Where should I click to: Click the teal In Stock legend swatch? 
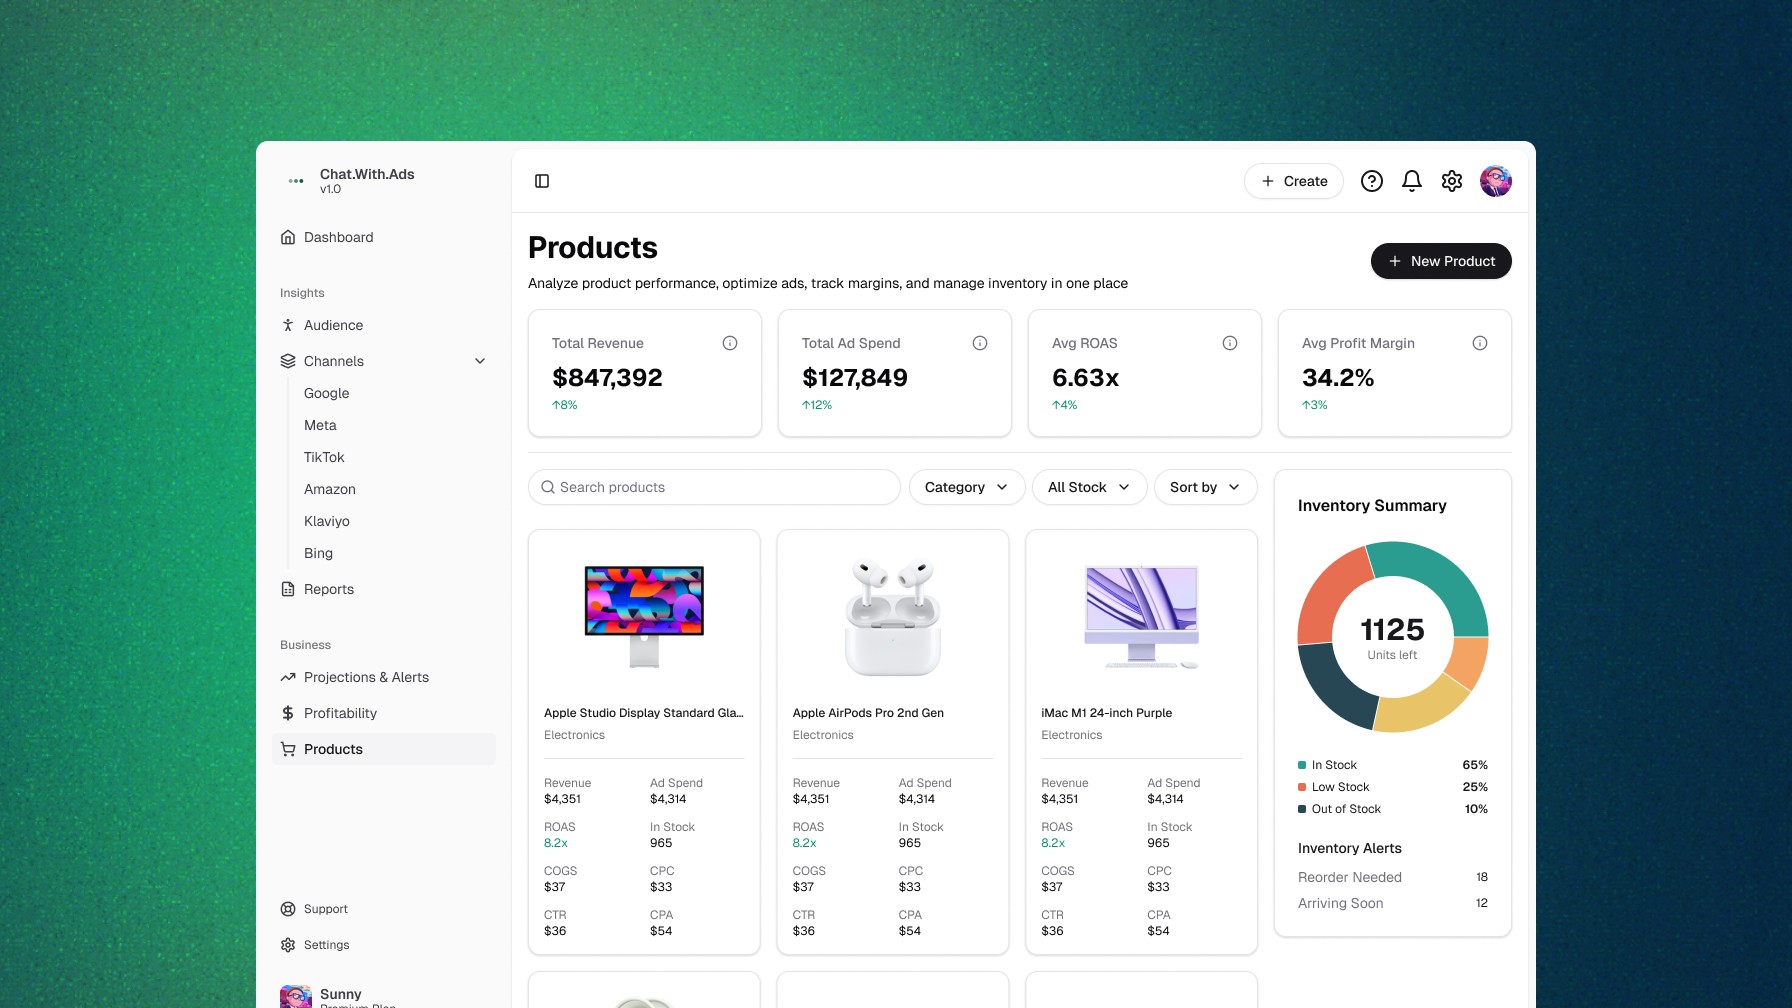(1302, 765)
